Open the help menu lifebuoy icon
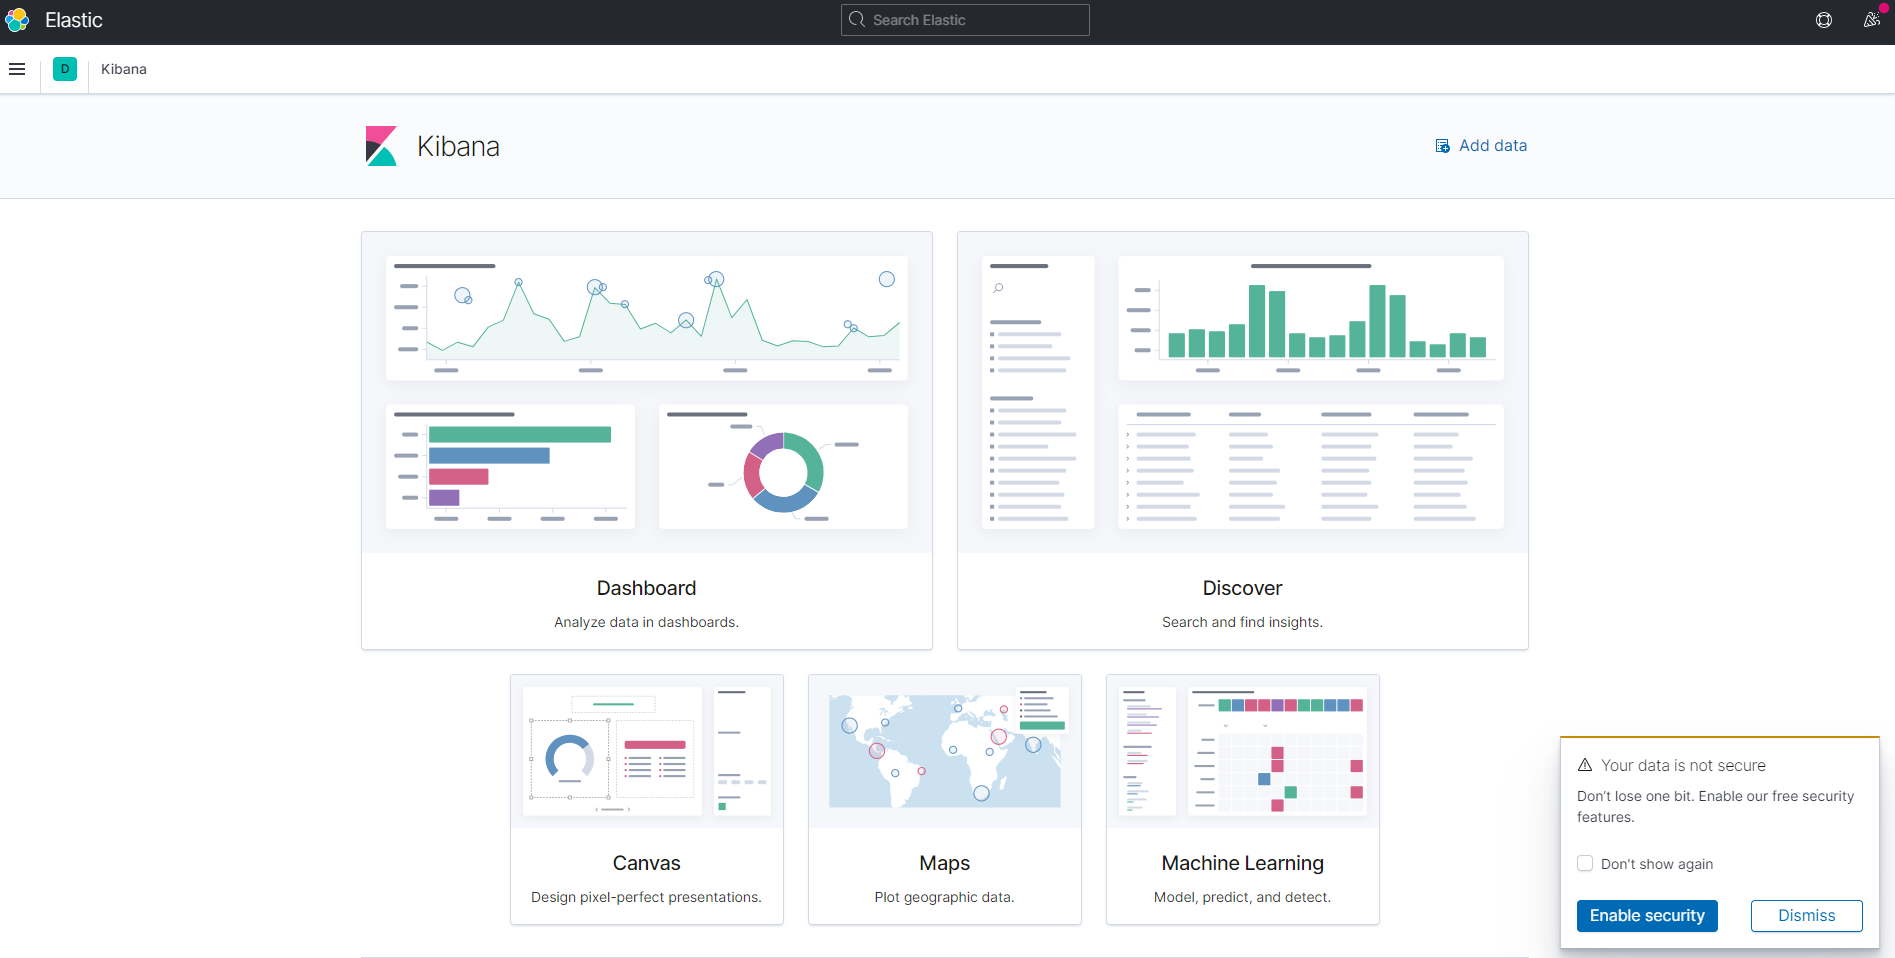Screen dimensions: 1895x958 (x=1824, y=20)
